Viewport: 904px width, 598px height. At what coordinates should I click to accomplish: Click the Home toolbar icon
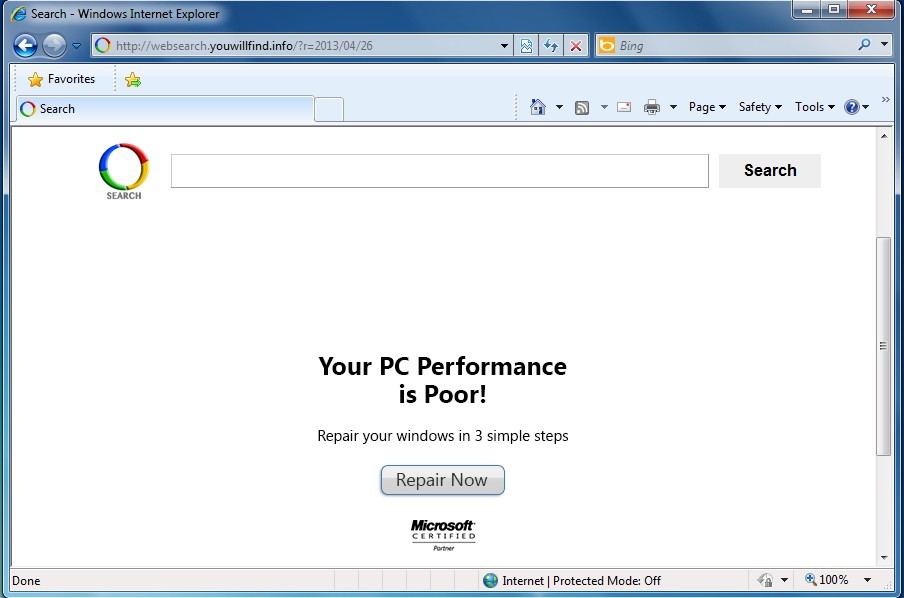click(537, 107)
